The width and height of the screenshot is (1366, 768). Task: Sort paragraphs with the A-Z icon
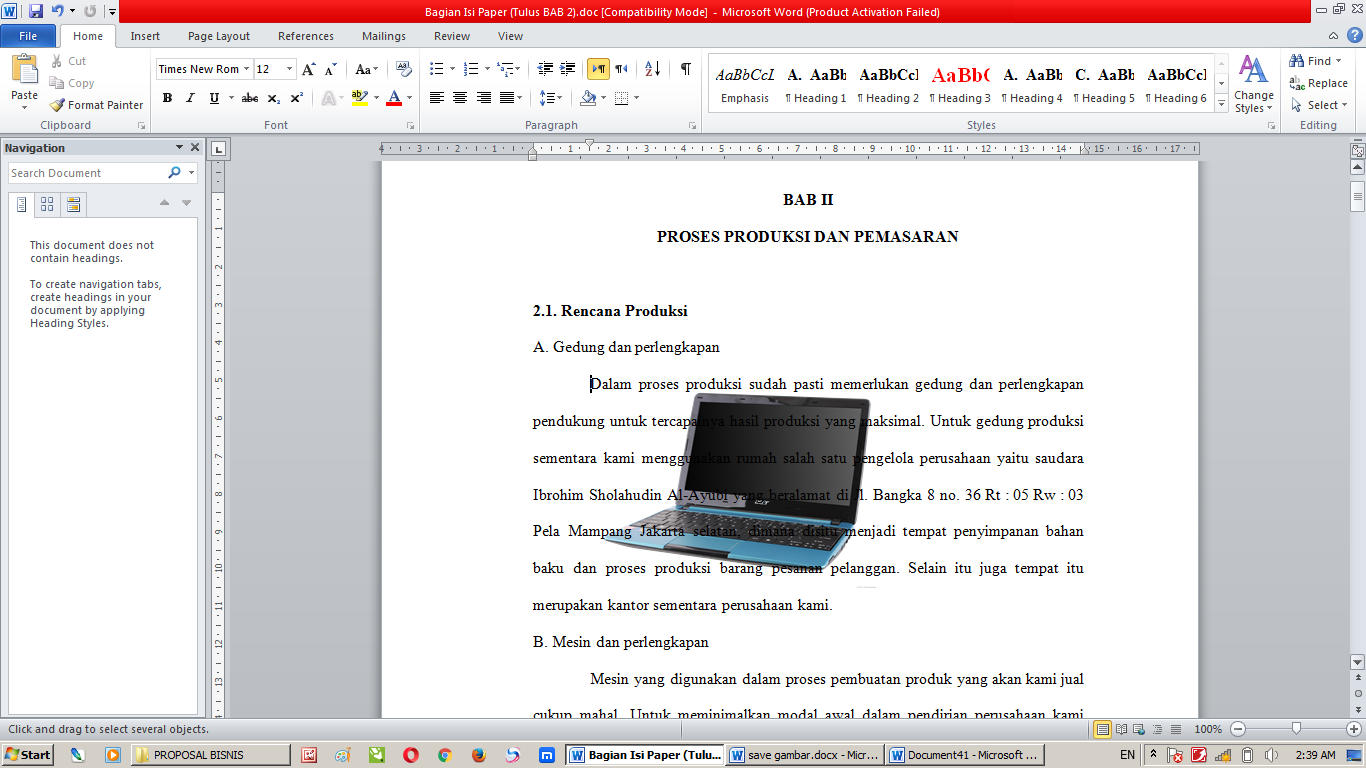[652, 69]
